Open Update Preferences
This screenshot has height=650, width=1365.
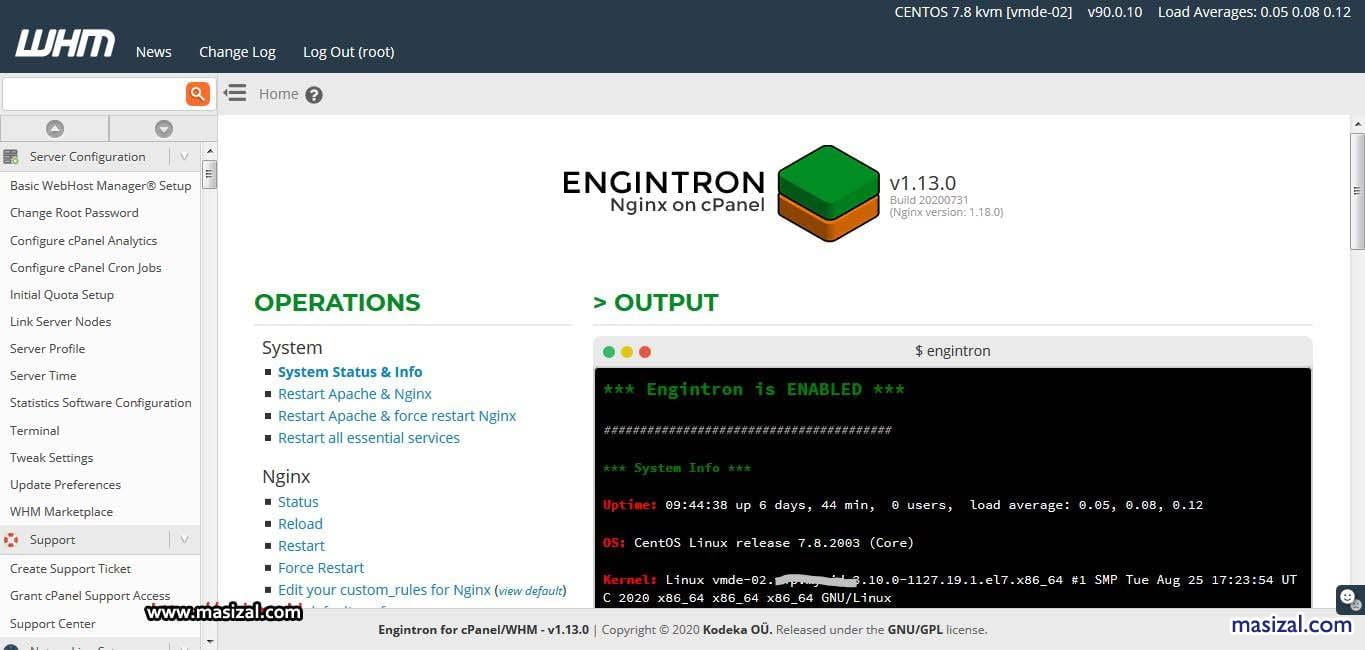[65, 485]
